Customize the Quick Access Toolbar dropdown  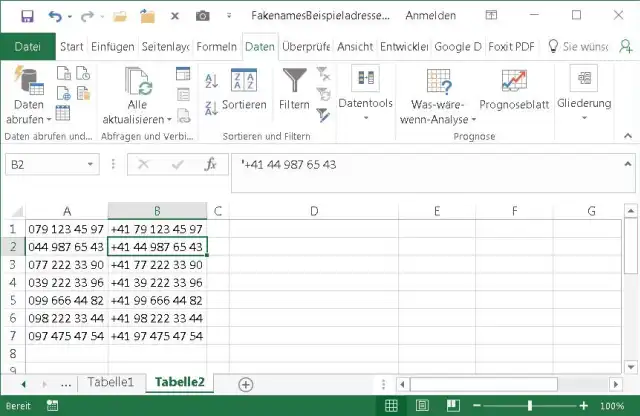pyautogui.click(x=229, y=16)
